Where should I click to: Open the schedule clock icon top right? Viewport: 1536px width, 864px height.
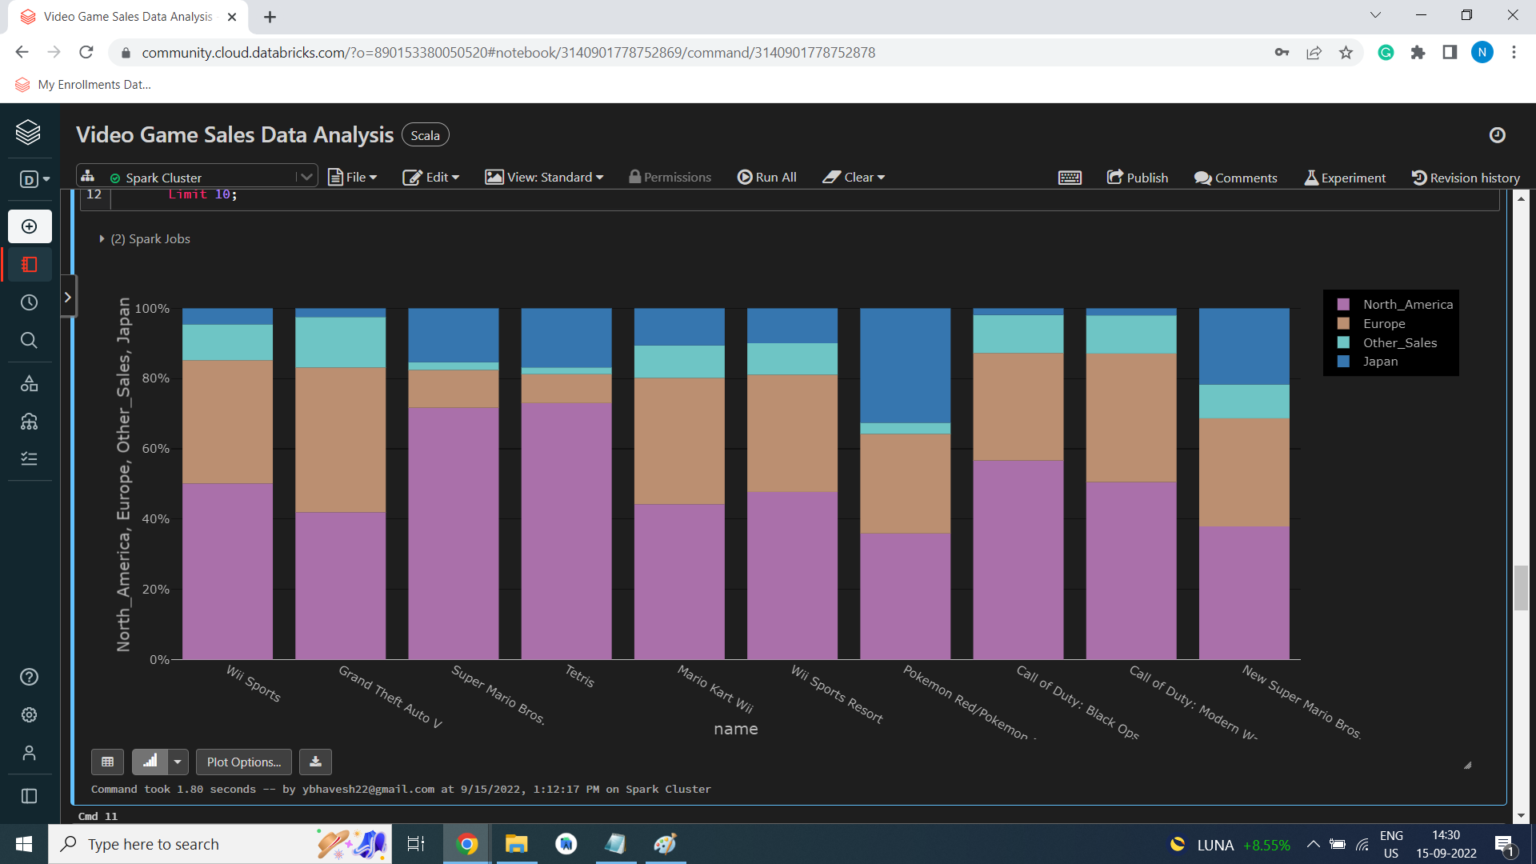pyautogui.click(x=1496, y=135)
